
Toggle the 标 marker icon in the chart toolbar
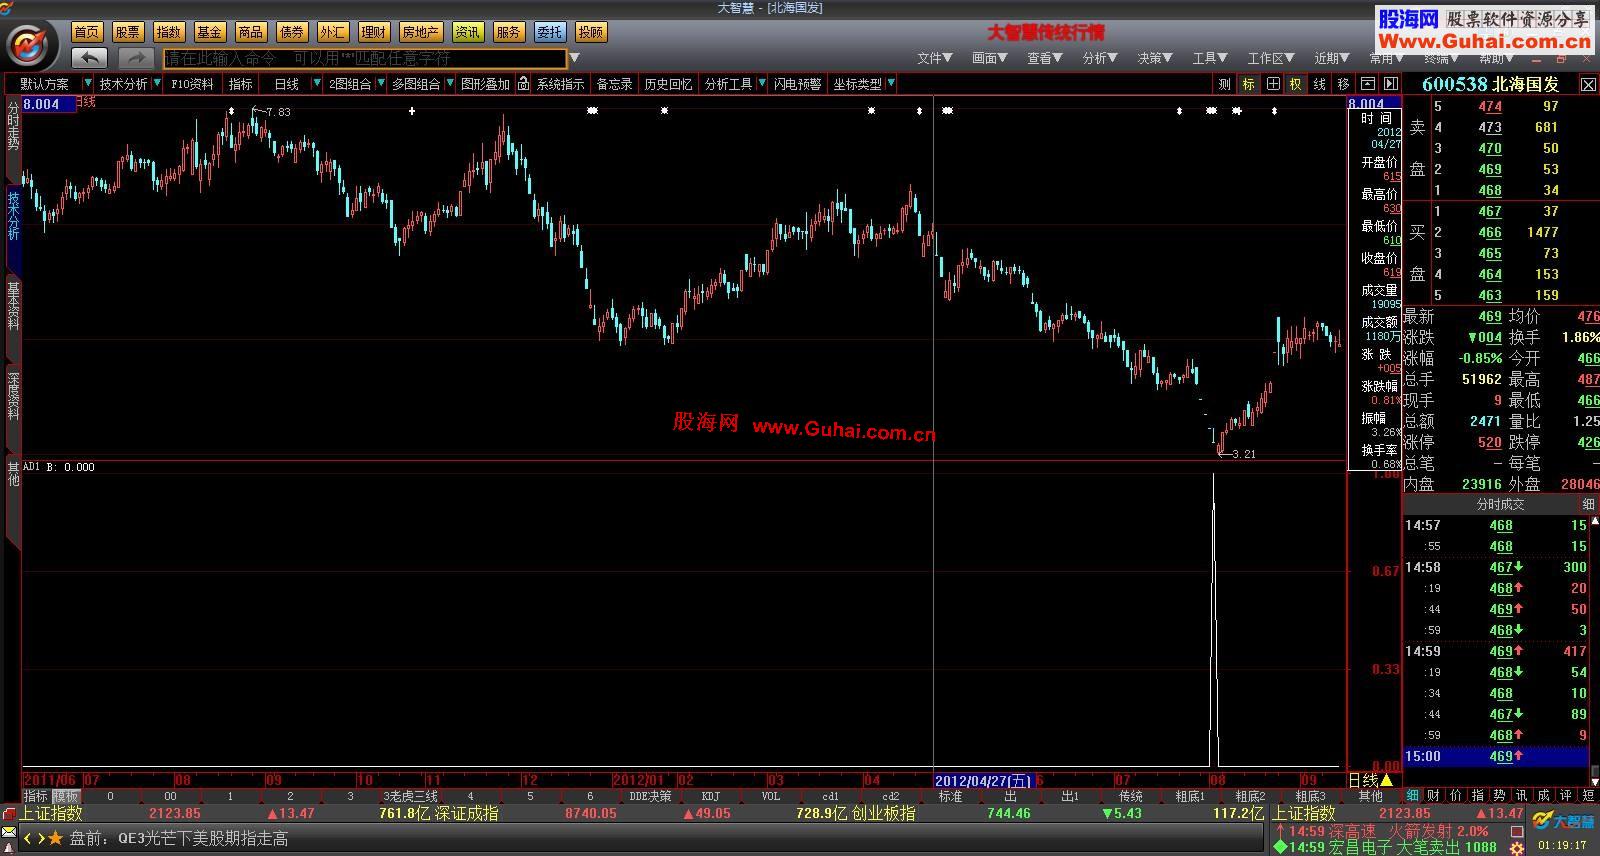click(1249, 84)
